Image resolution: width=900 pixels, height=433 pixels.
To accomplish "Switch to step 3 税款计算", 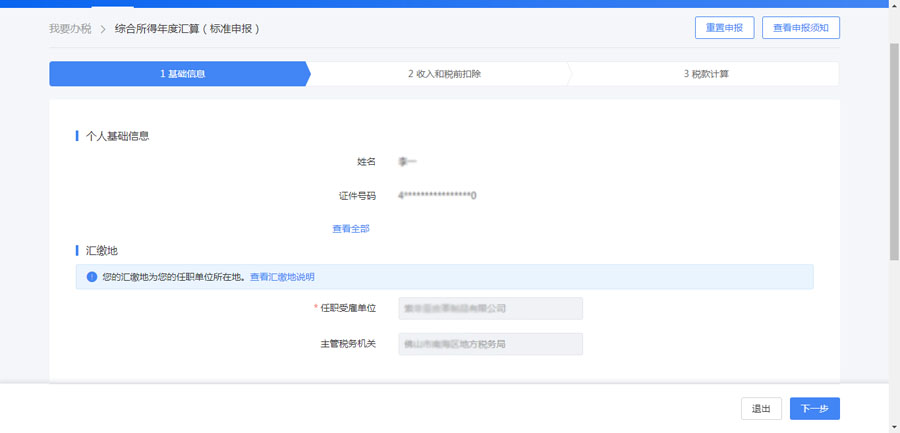I will [706, 74].
